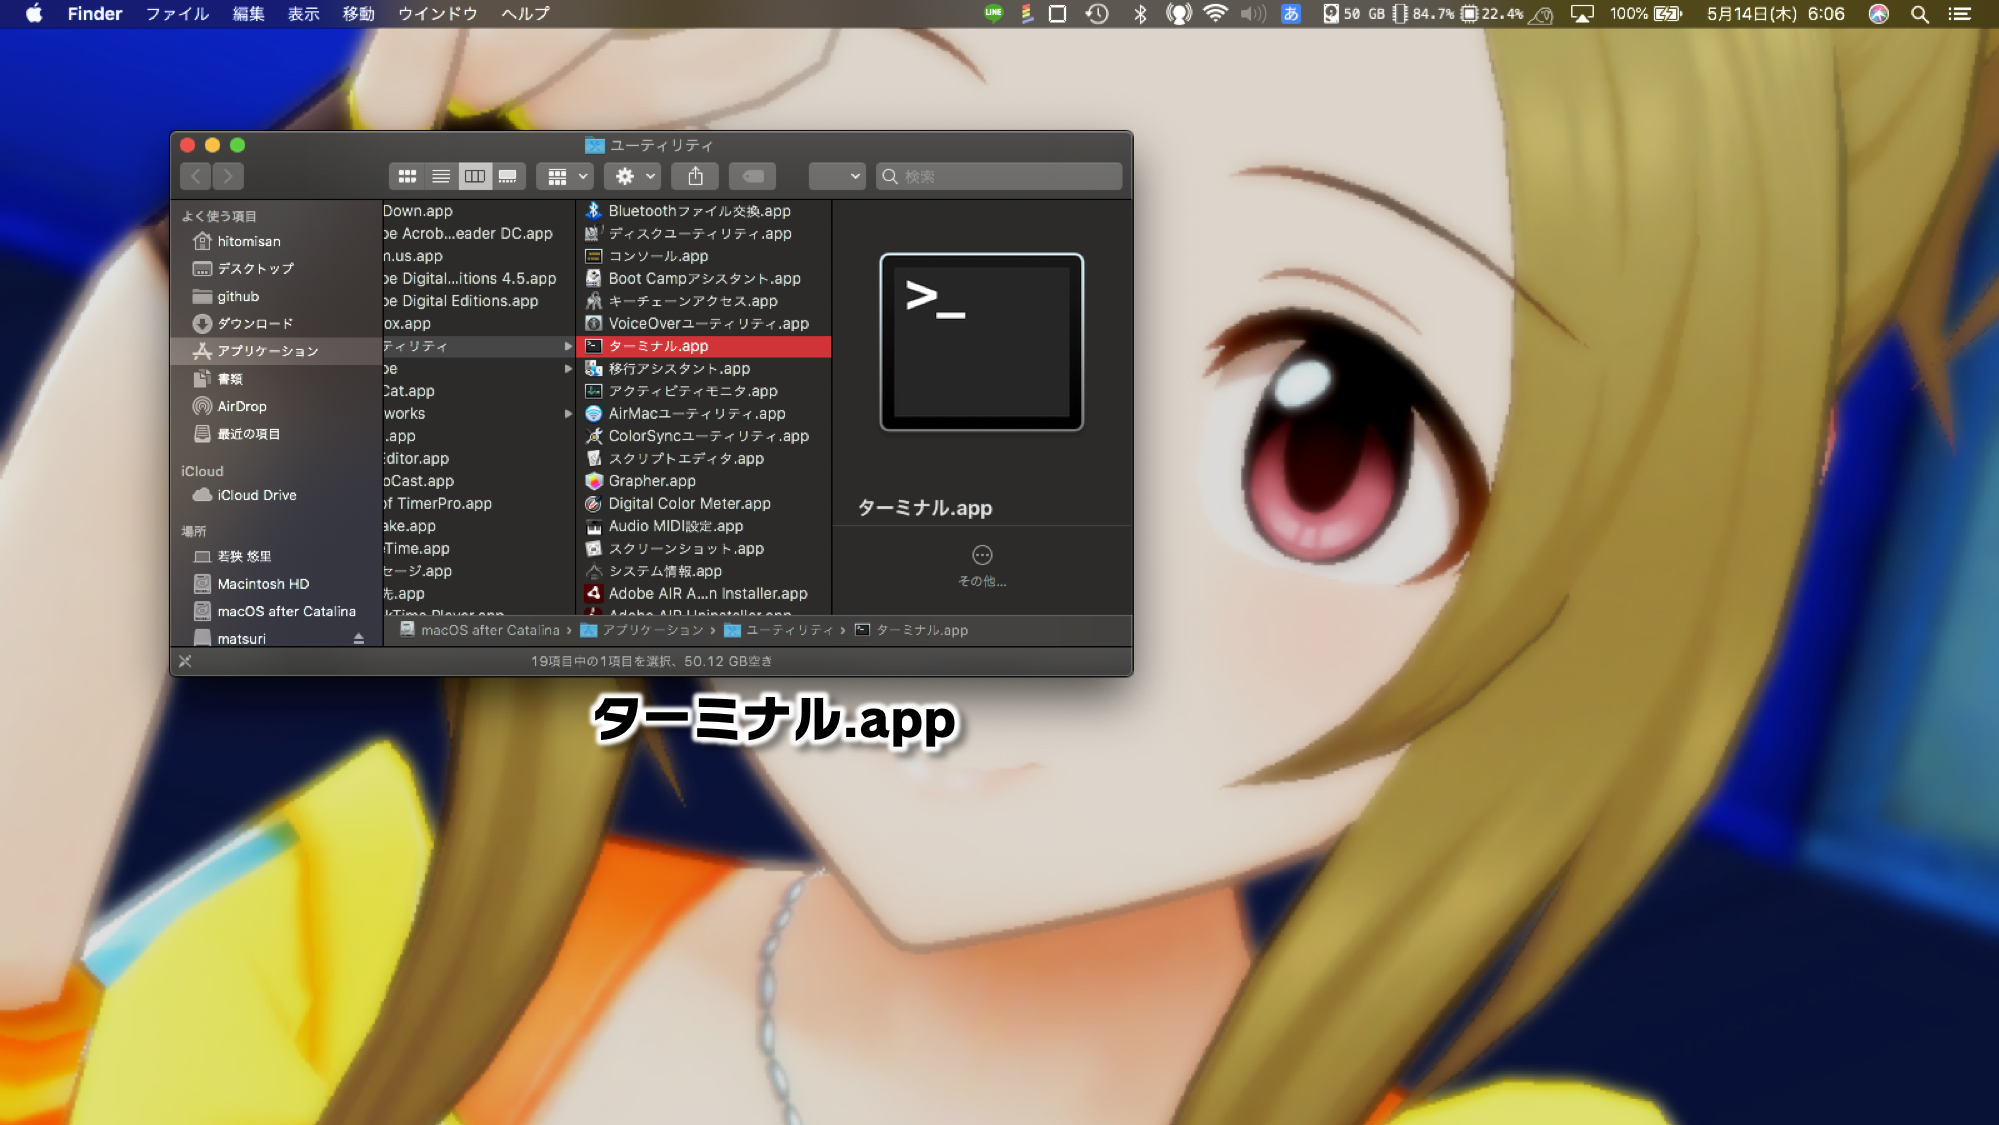Open iCloud Drive in sidebar
The image size is (1999, 1125).
[x=276, y=495]
